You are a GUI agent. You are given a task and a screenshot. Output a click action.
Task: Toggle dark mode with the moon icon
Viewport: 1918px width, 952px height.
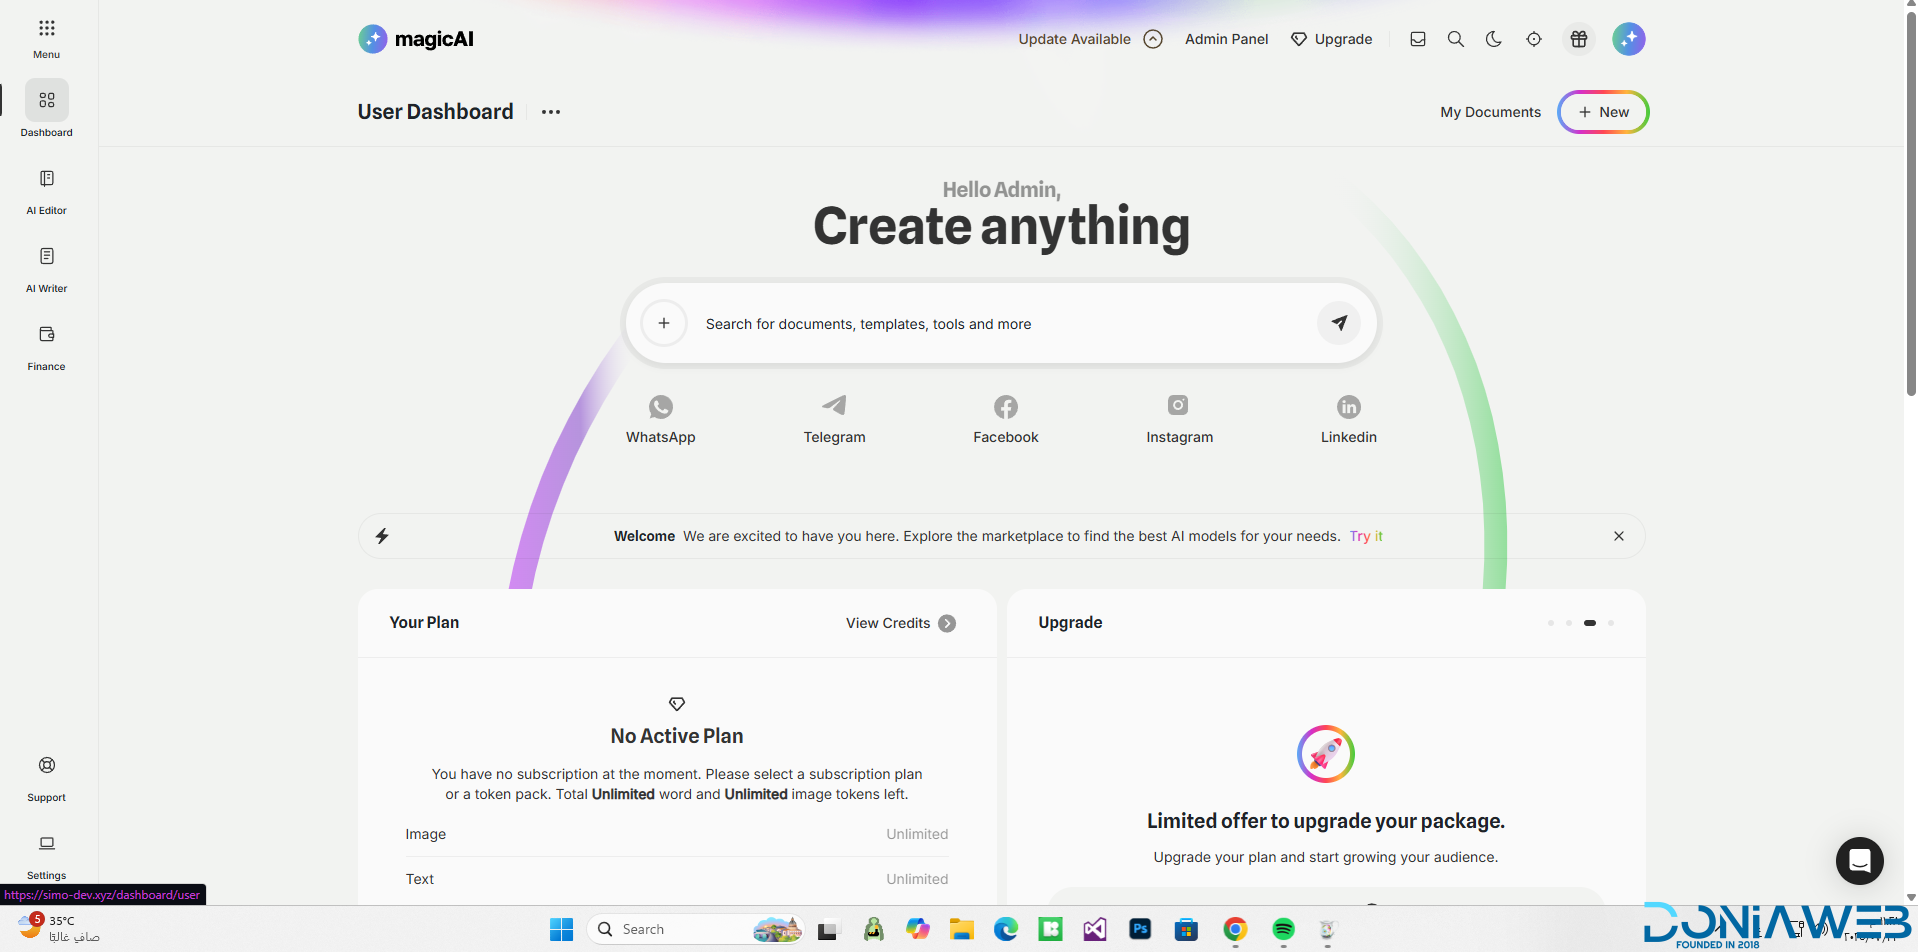pos(1493,39)
